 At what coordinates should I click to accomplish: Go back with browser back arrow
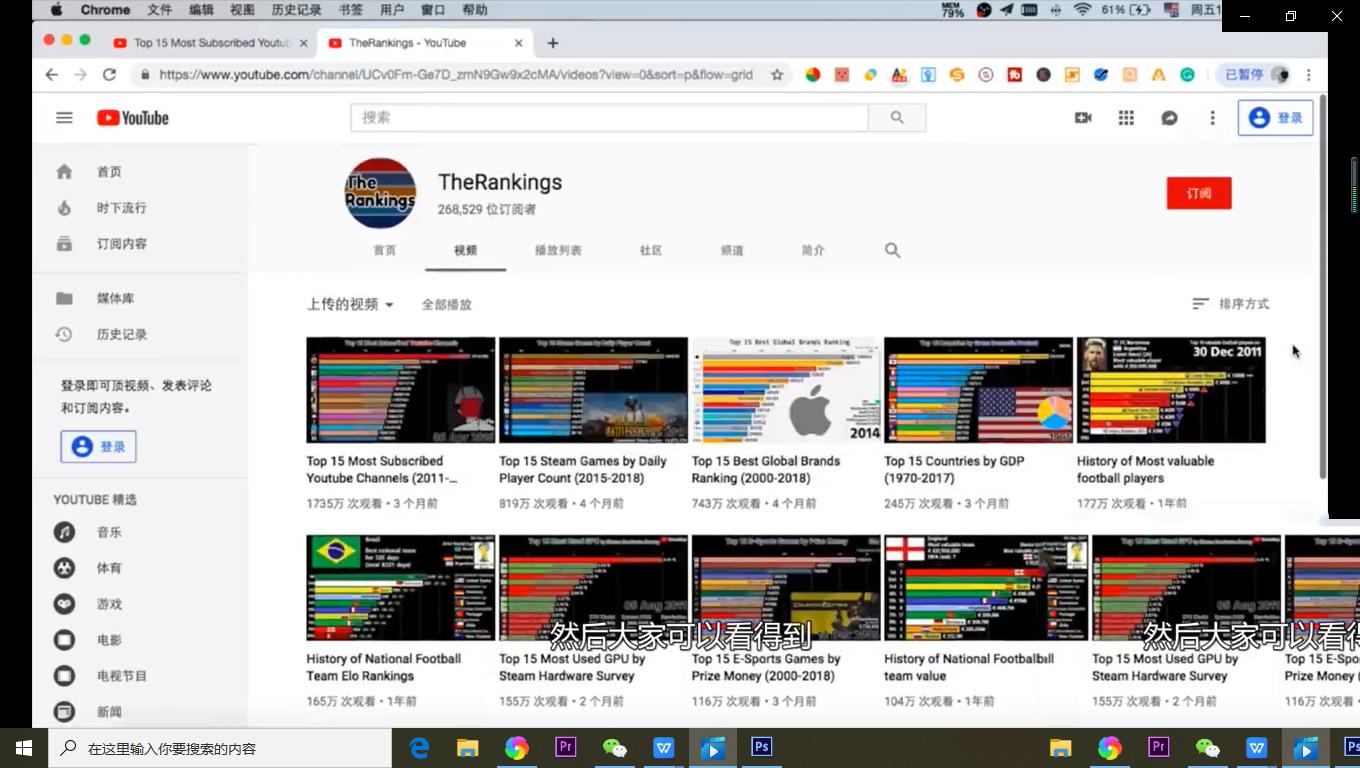[52, 75]
